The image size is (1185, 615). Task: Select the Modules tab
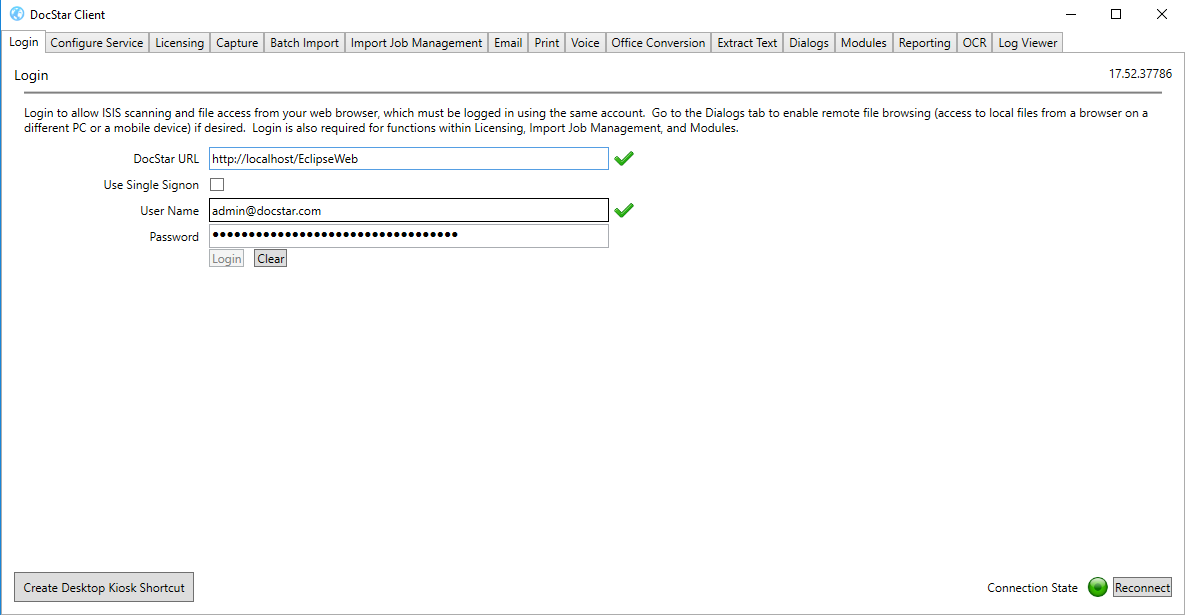[864, 43]
